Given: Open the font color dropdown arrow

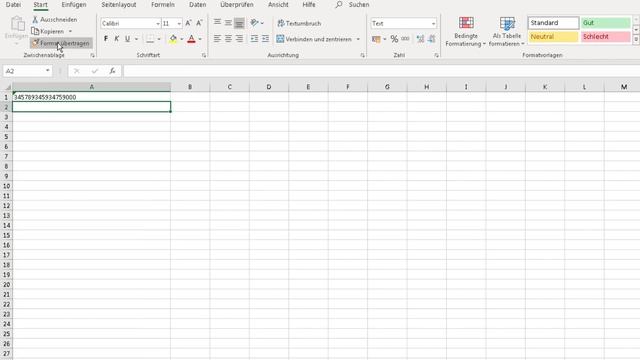Looking at the screenshot, I should point(200,39).
